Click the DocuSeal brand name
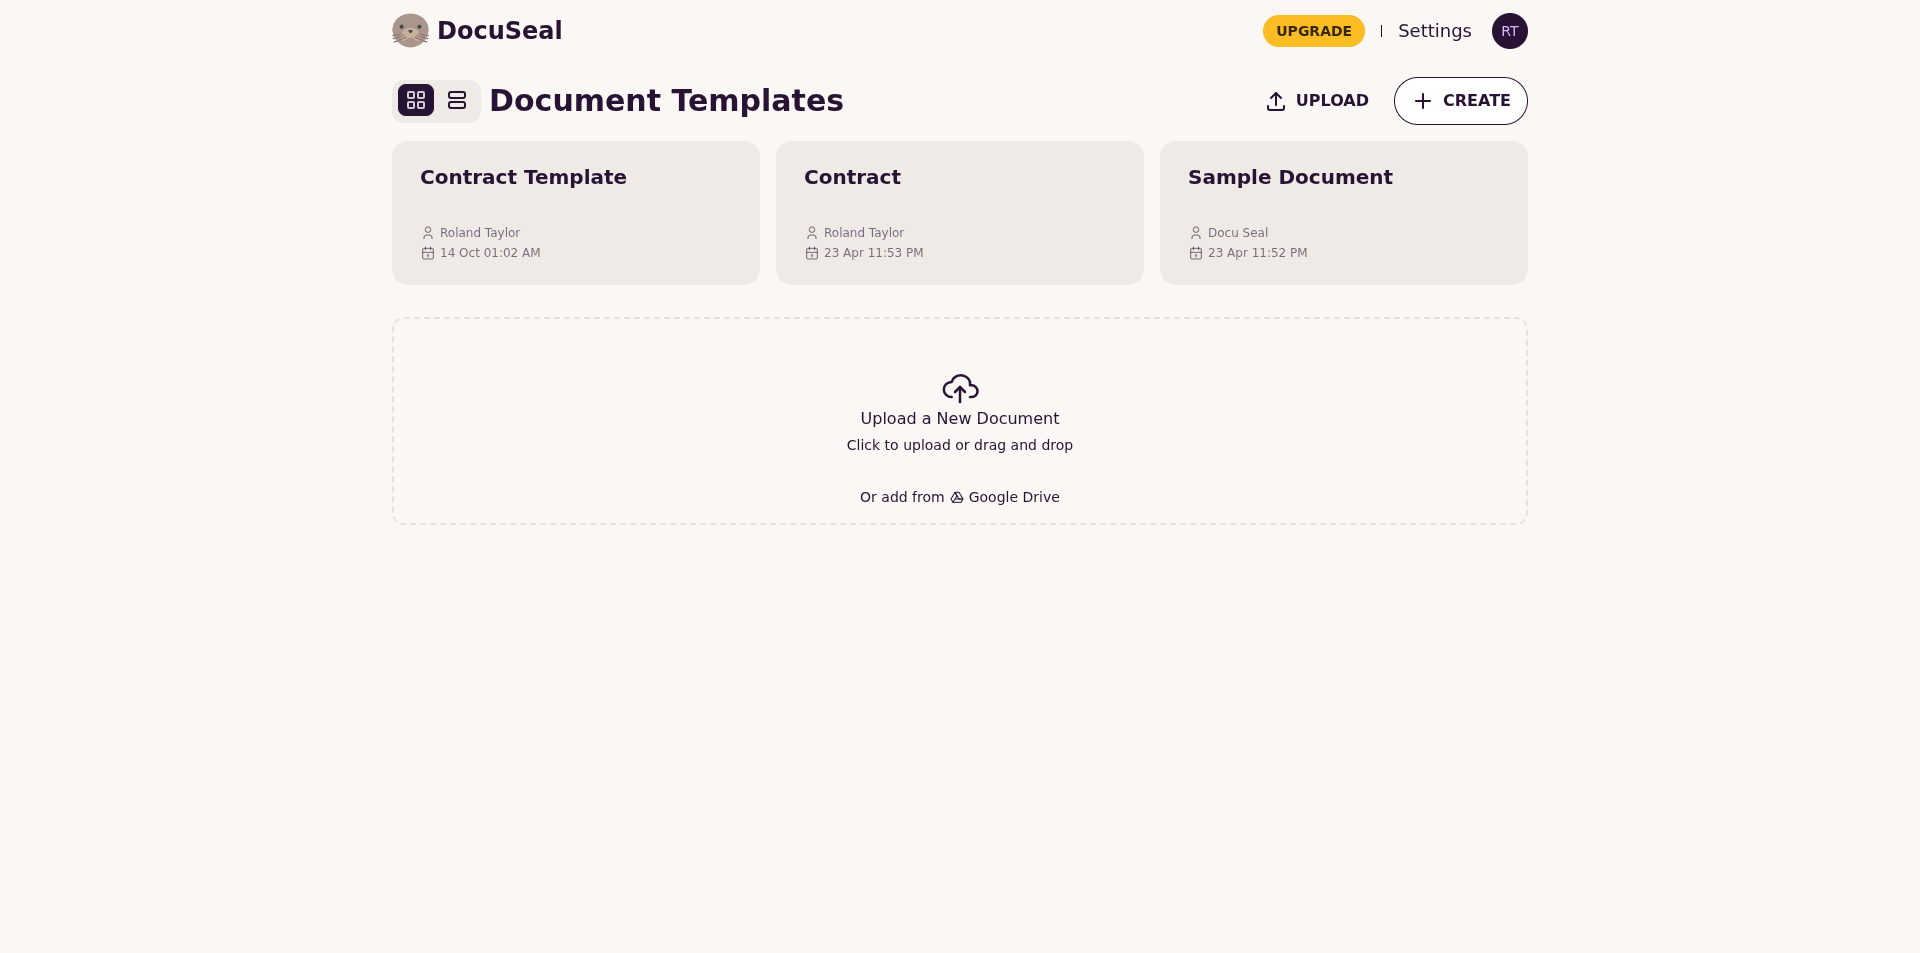Image resolution: width=1920 pixels, height=953 pixels. 499,31
